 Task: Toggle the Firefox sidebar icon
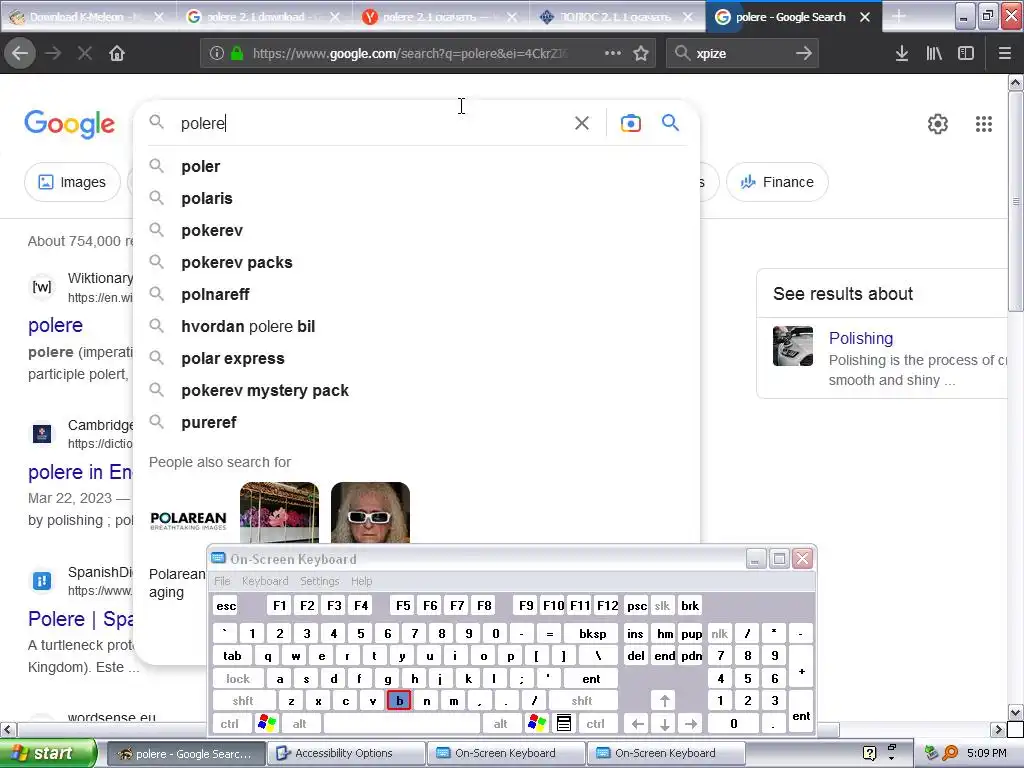(x=966, y=53)
